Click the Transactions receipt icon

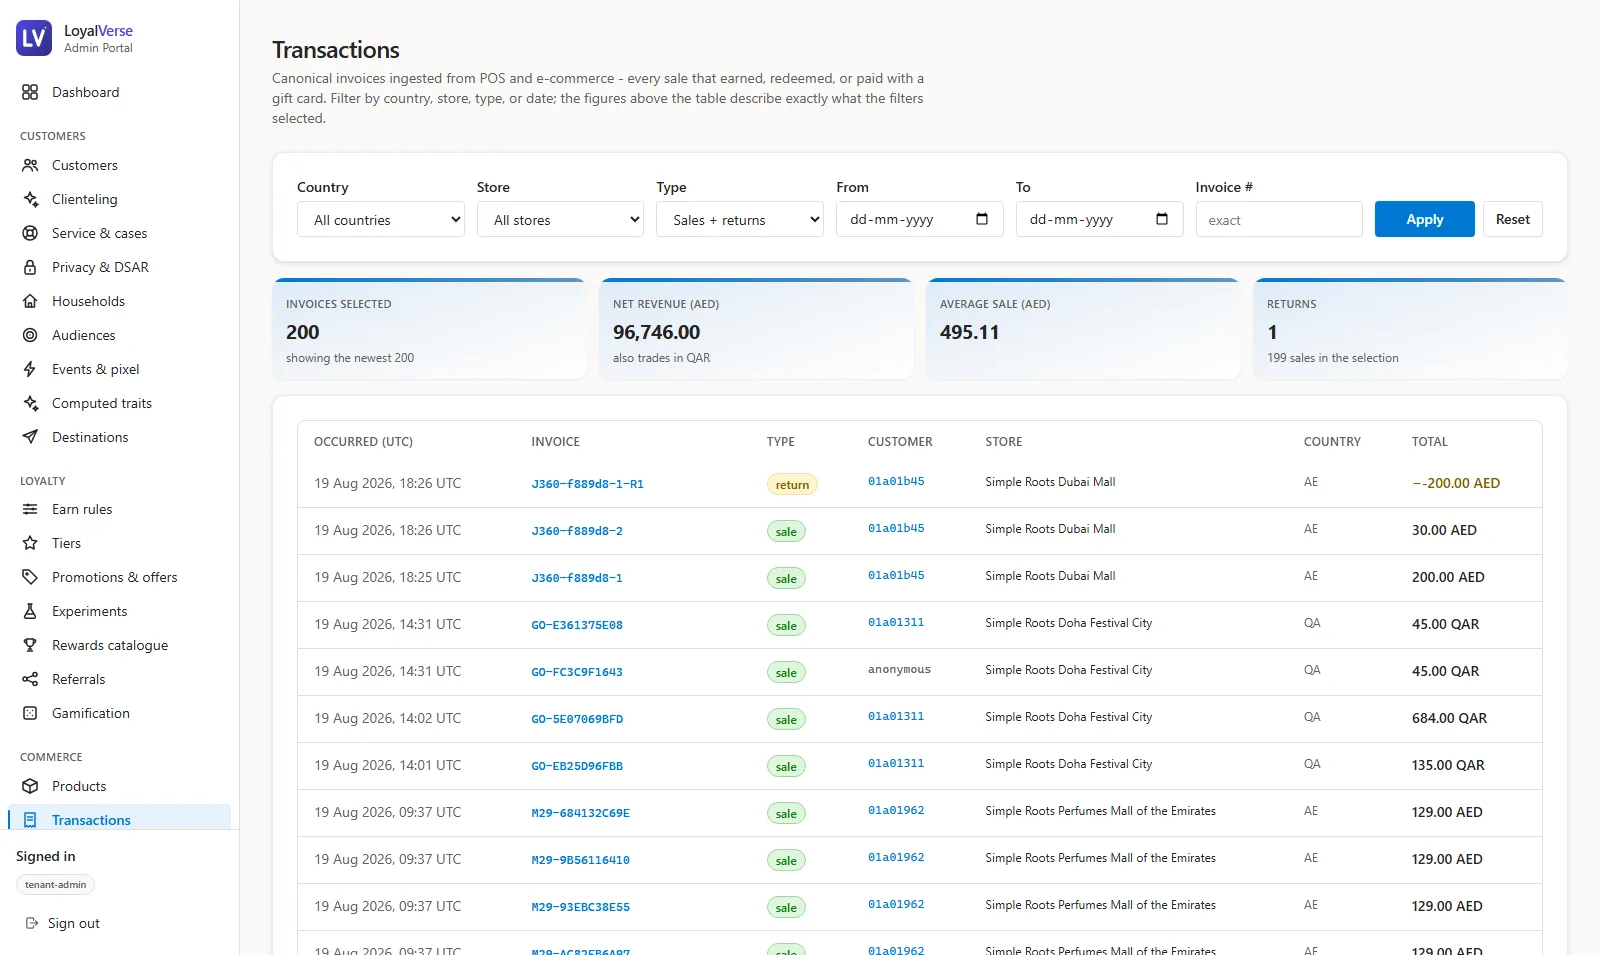pyautogui.click(x=30, y=820)
